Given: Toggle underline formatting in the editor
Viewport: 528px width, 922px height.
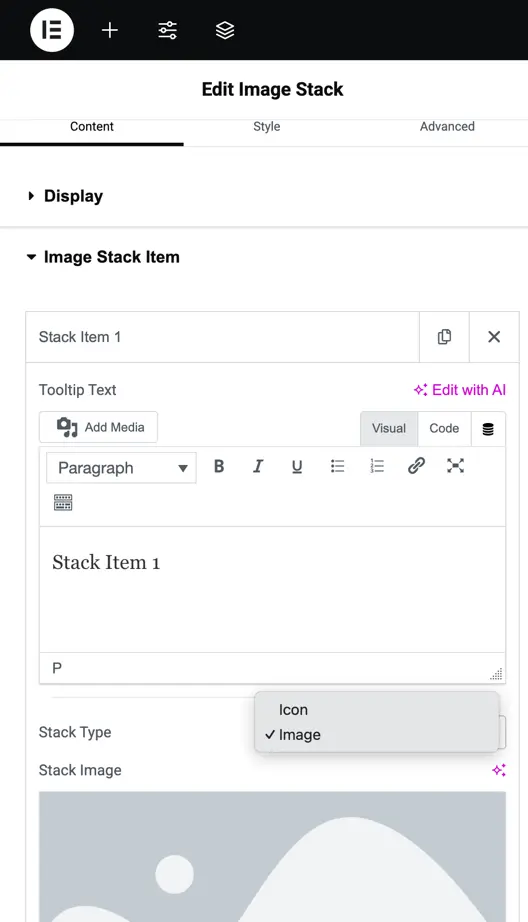Looking at the screenshot, I should (297, 466).
